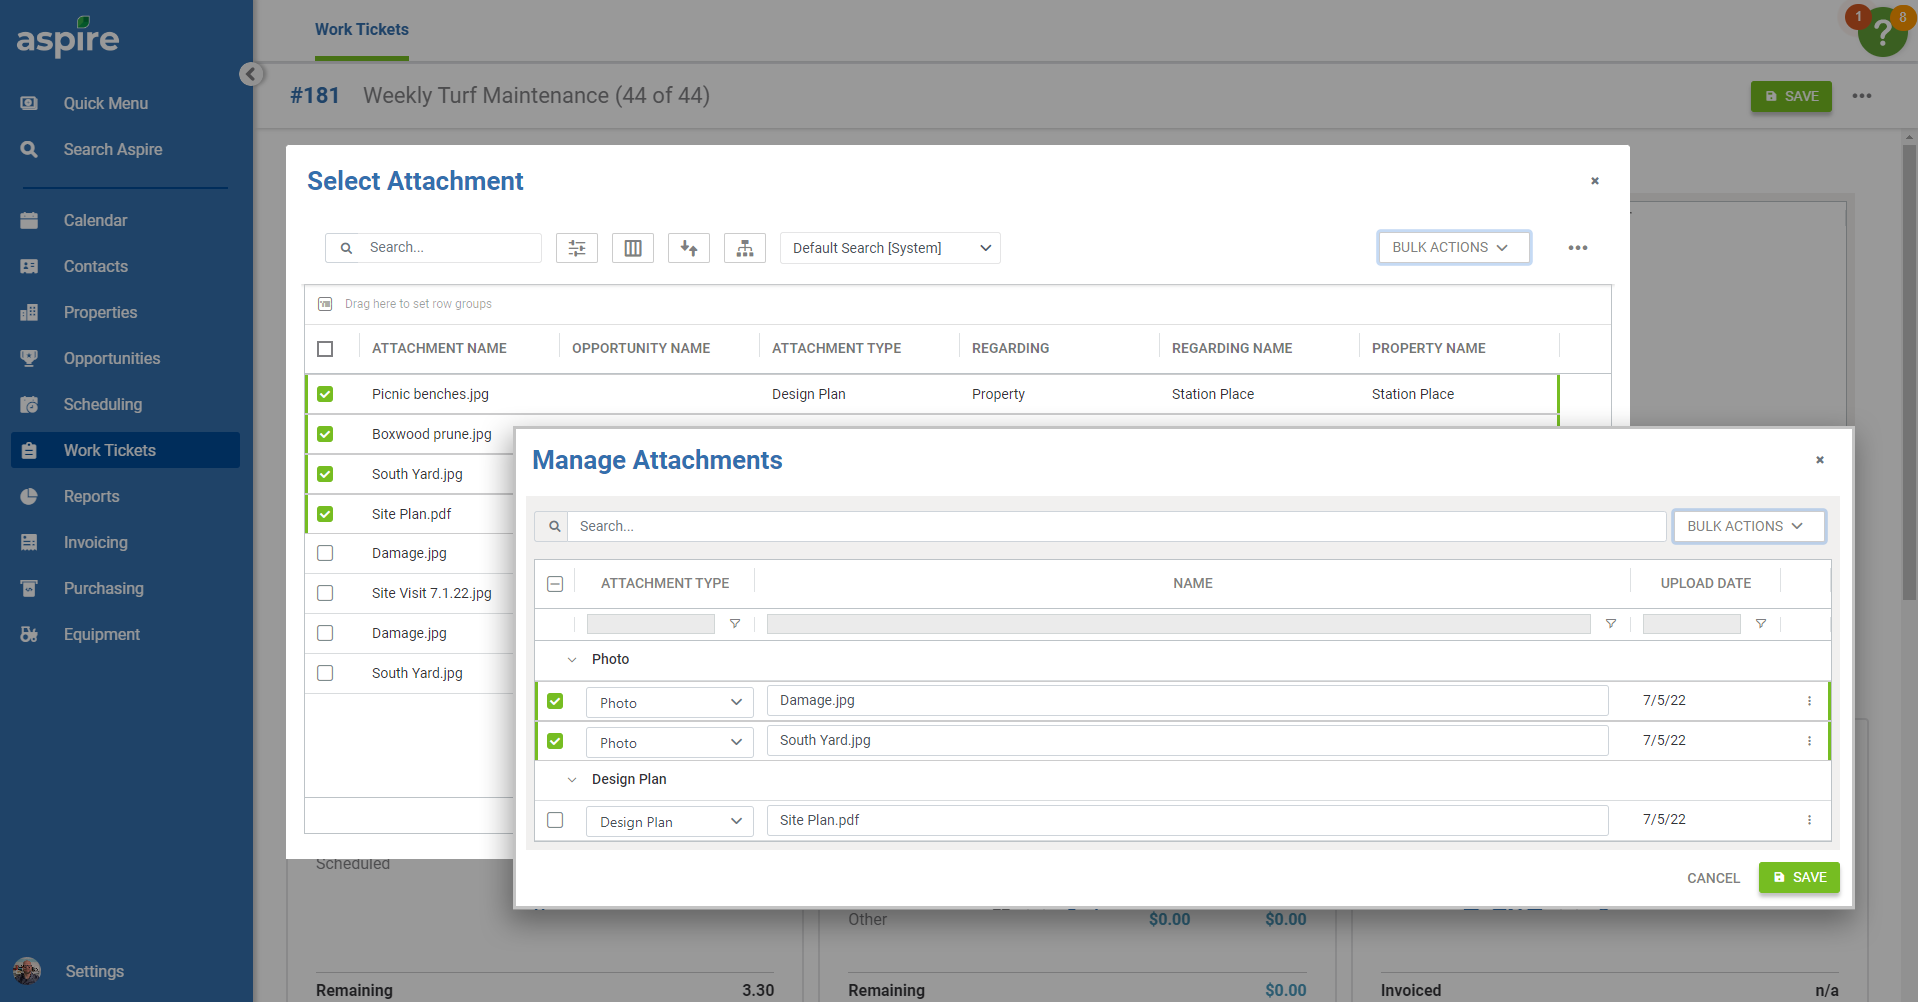Collapse the Photo group in Manage Attachments
Image resolution: width=1918 pixels, height=1002 pixels.
(572, 659)
